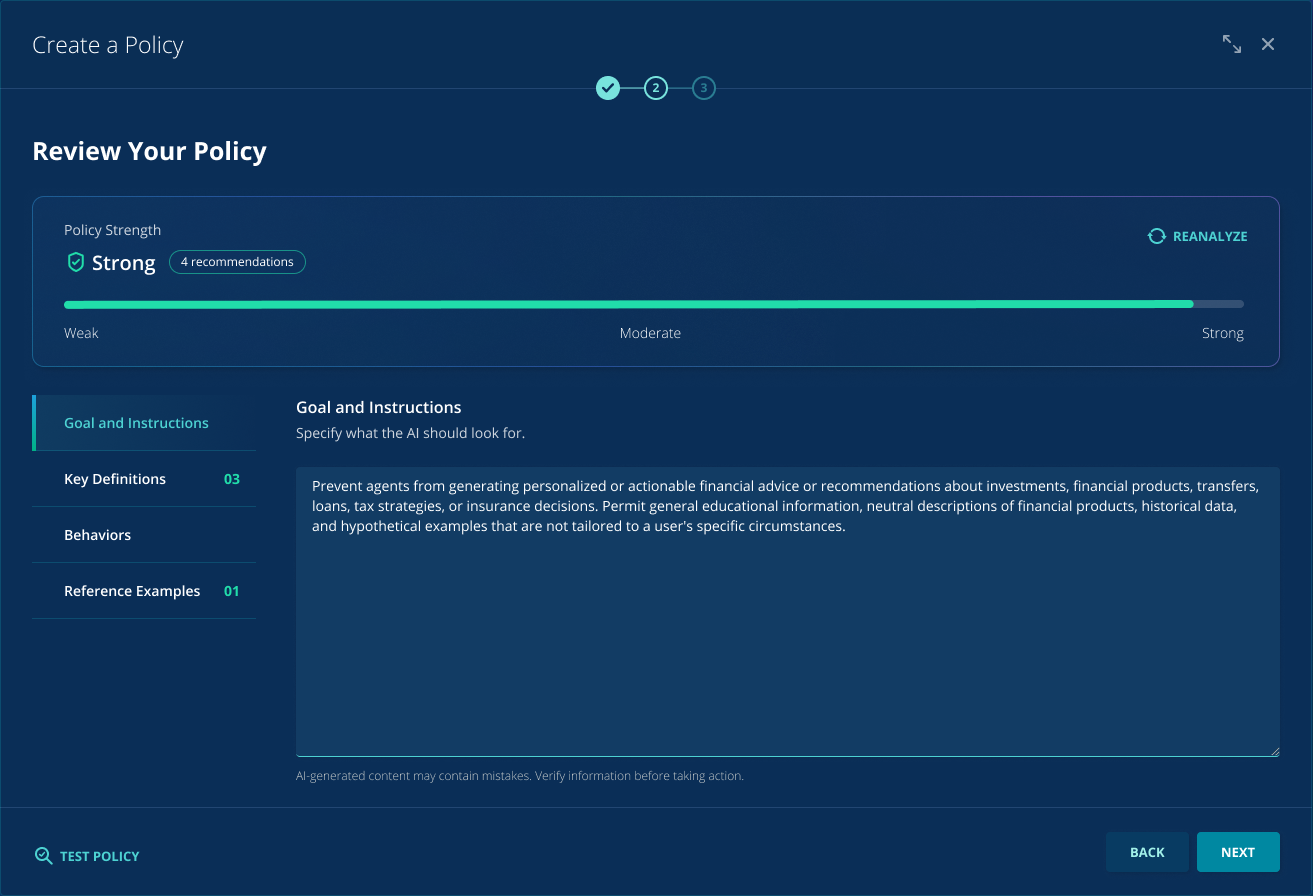The height and width of the screenshot is (896, 1313).
Task: Show the Reference Examples section
Action: coord(132,591)
